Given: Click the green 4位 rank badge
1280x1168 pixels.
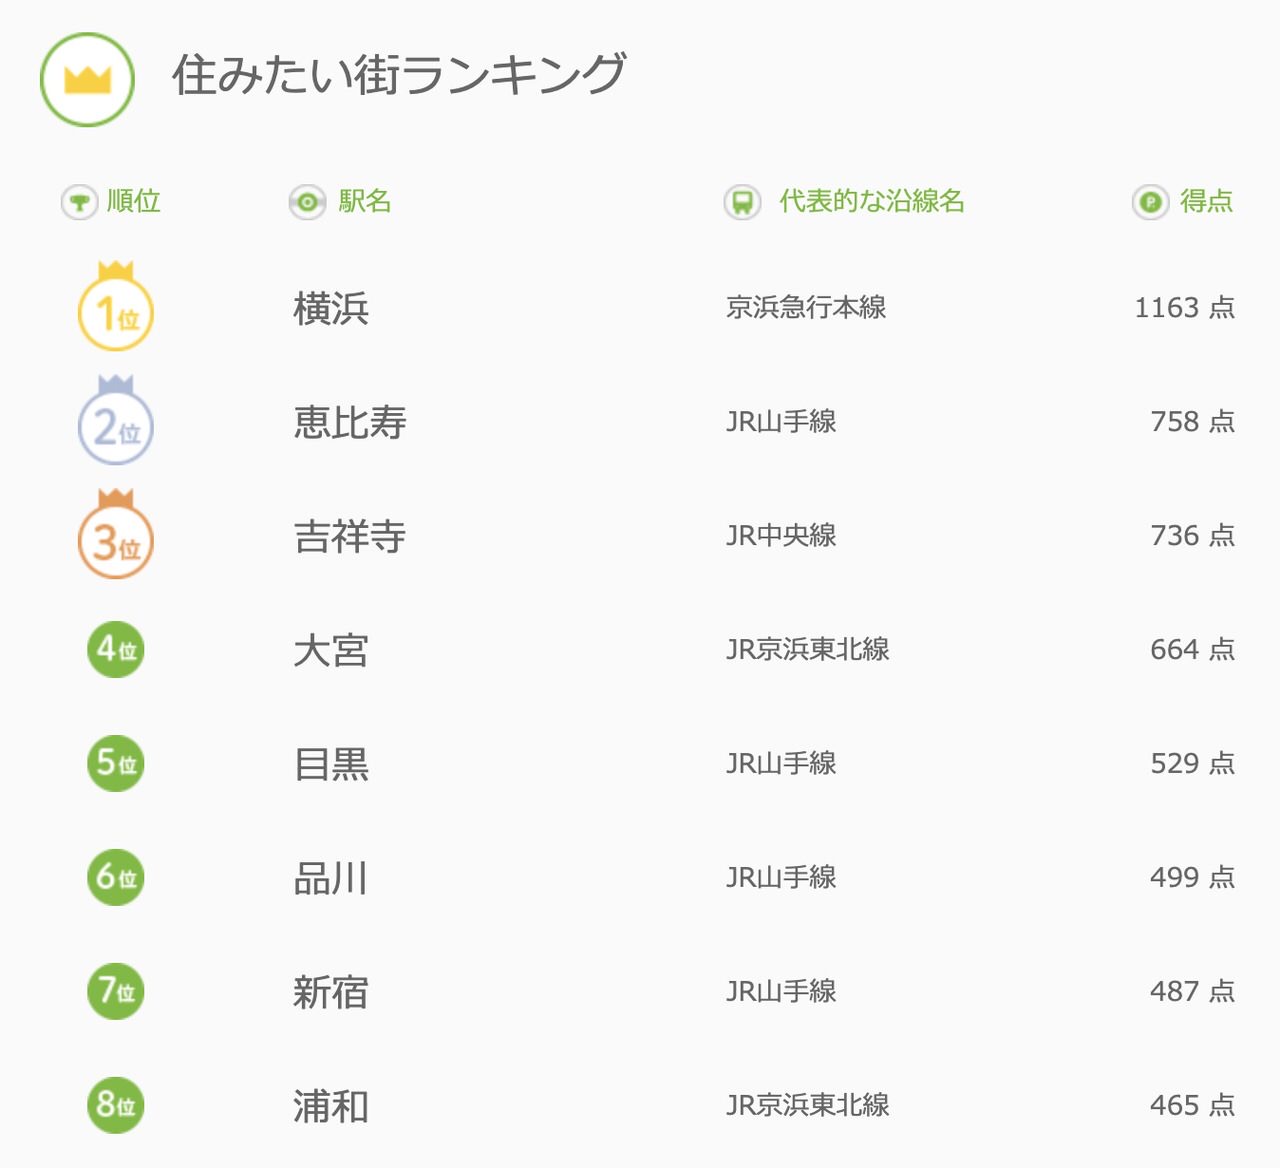Looking at the screenshot, I should click(116, 649).
